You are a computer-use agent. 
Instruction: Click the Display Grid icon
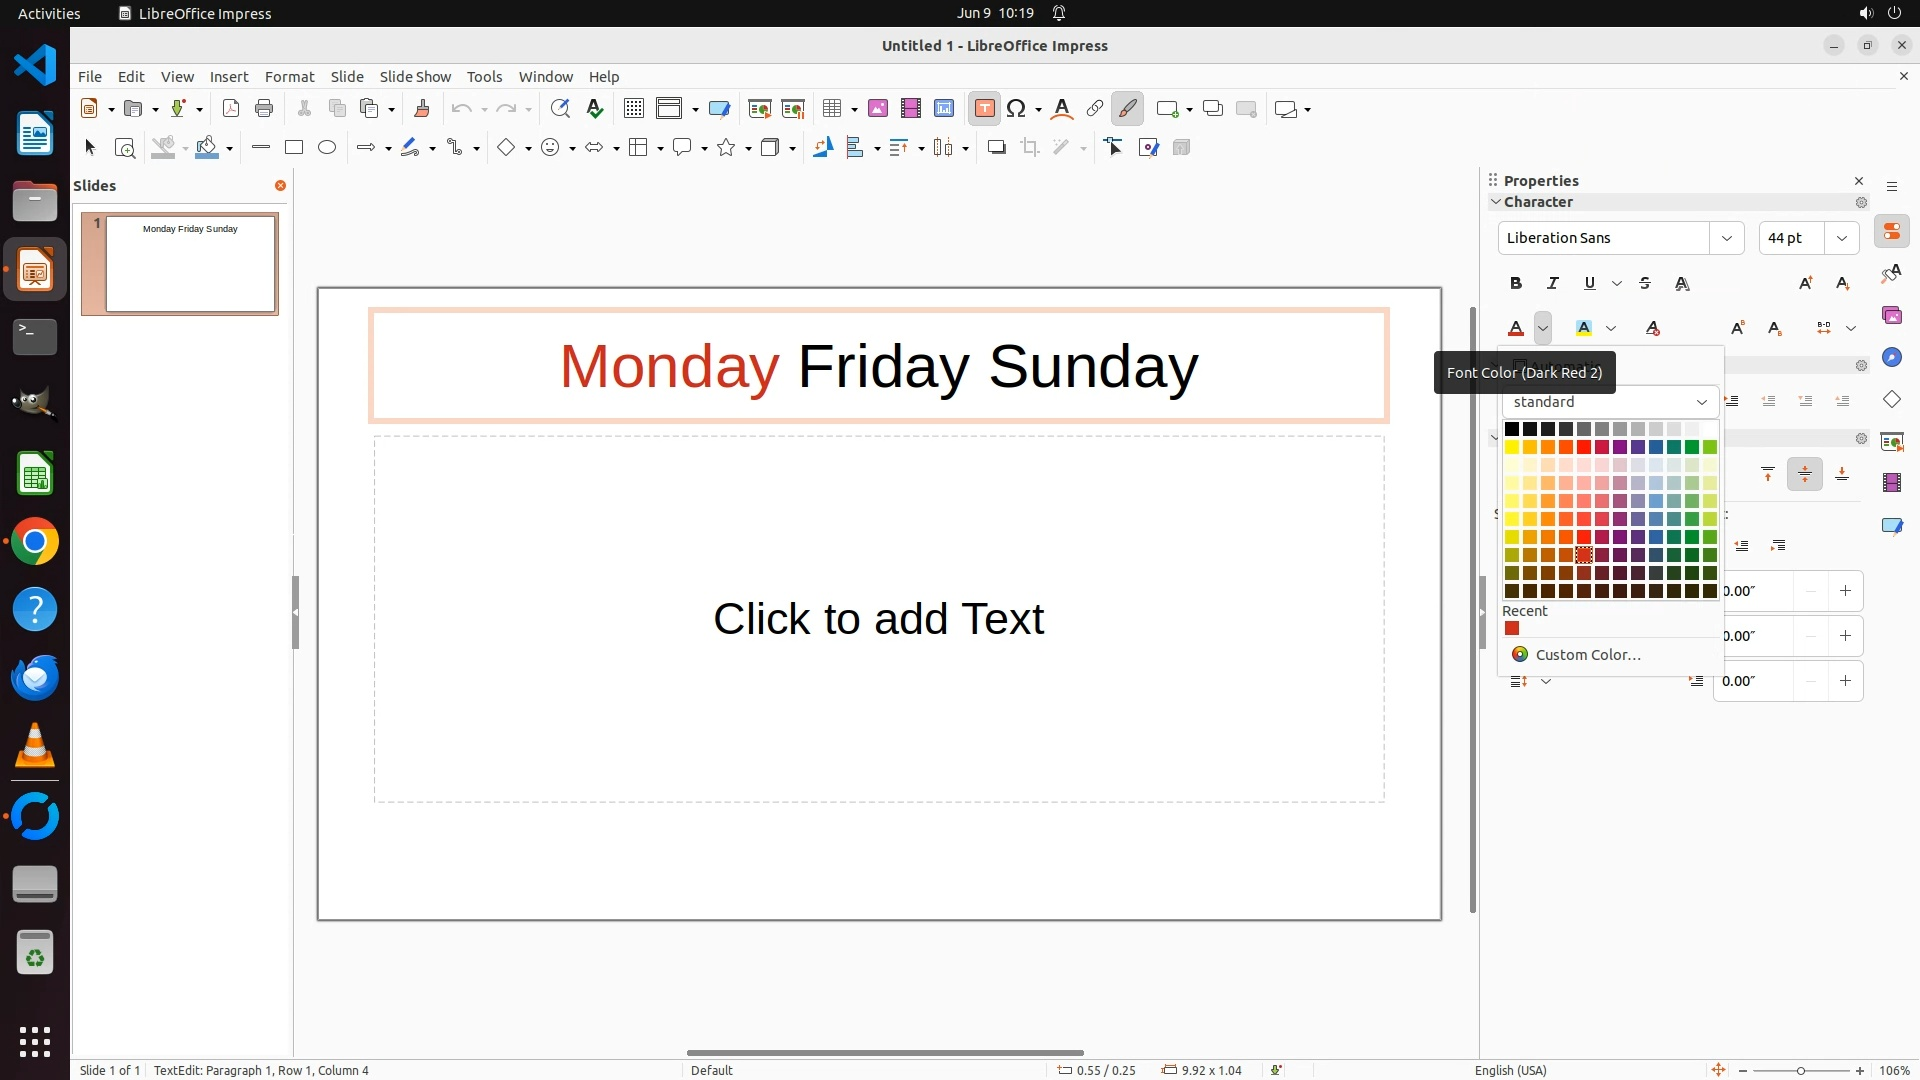[633, 109]
